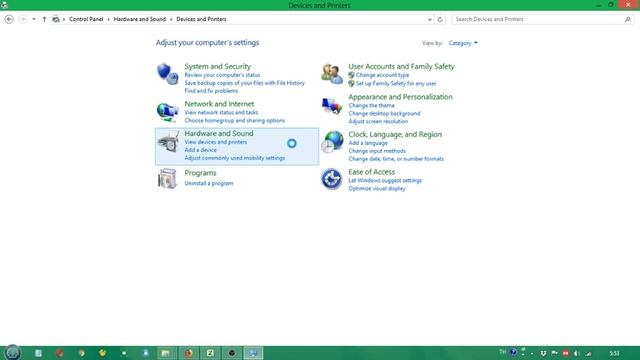Screen dimensions: 640x360
Task: Click Find and fix problems link
Action: point(211,91)
